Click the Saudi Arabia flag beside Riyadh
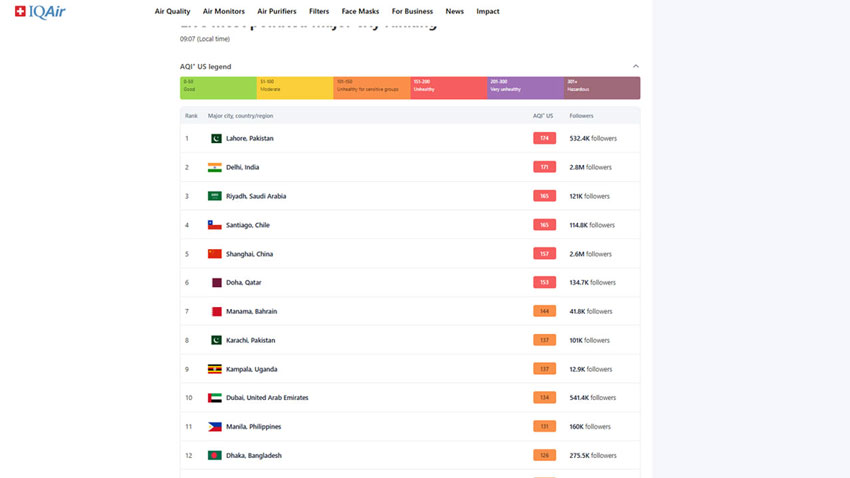The image size is (850, 478). tap(215, 196)
